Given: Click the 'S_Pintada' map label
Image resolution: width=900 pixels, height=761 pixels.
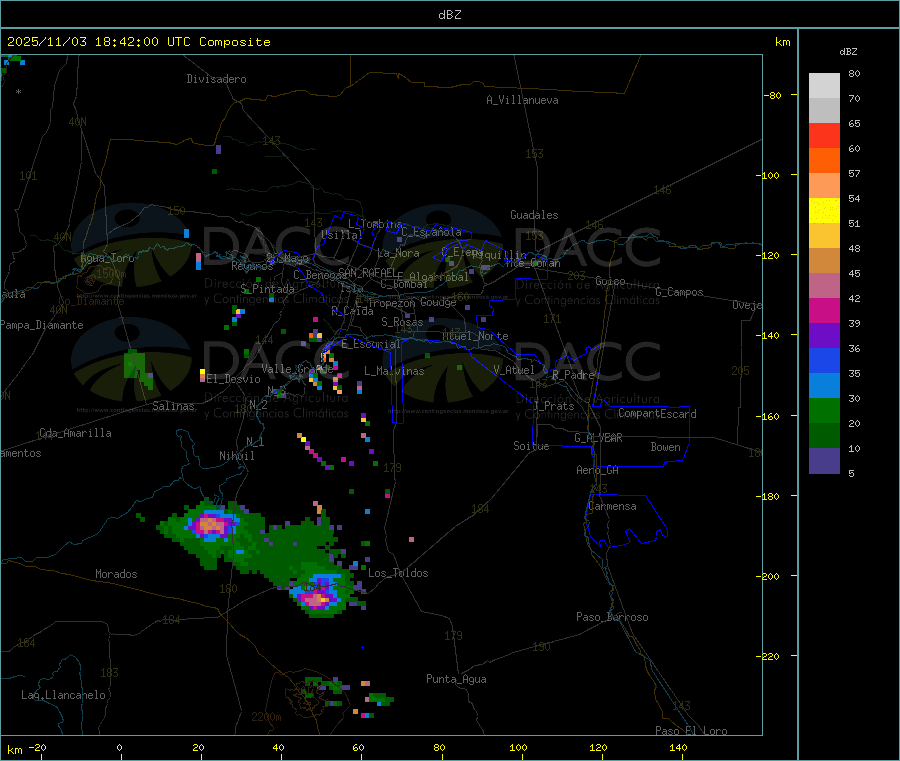Looking at the screenshot, I should tap(267, 289).
